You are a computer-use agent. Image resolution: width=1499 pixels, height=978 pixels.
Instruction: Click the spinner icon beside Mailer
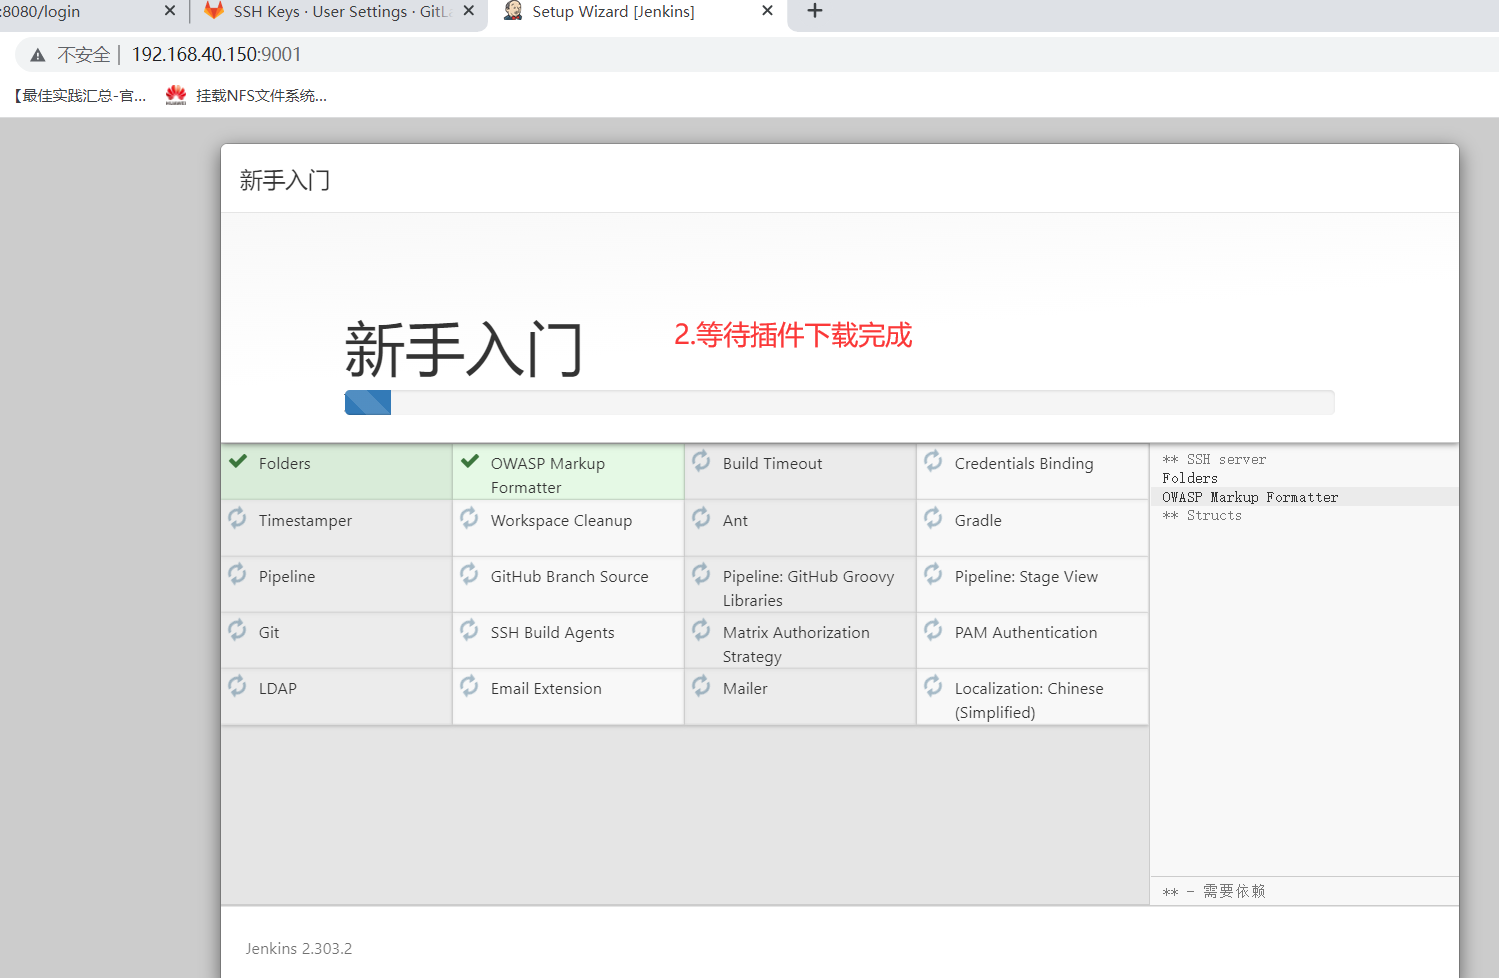pyautogui.click(x=701, y=686)
